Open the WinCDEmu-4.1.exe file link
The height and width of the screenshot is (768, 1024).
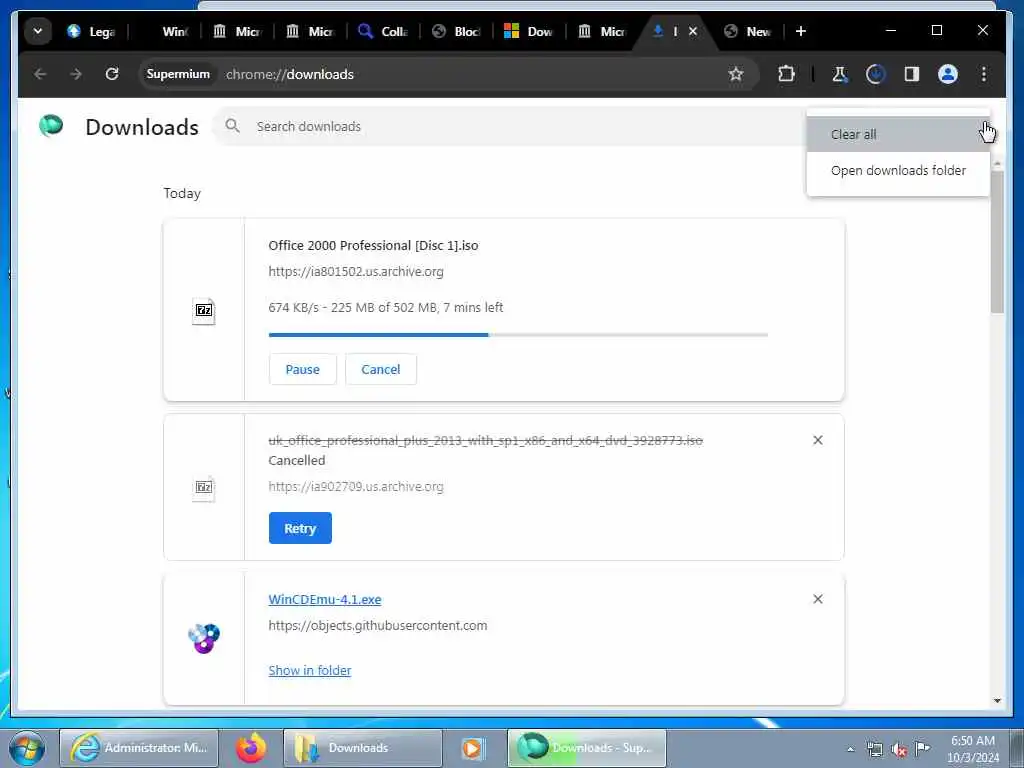[325, 600]
